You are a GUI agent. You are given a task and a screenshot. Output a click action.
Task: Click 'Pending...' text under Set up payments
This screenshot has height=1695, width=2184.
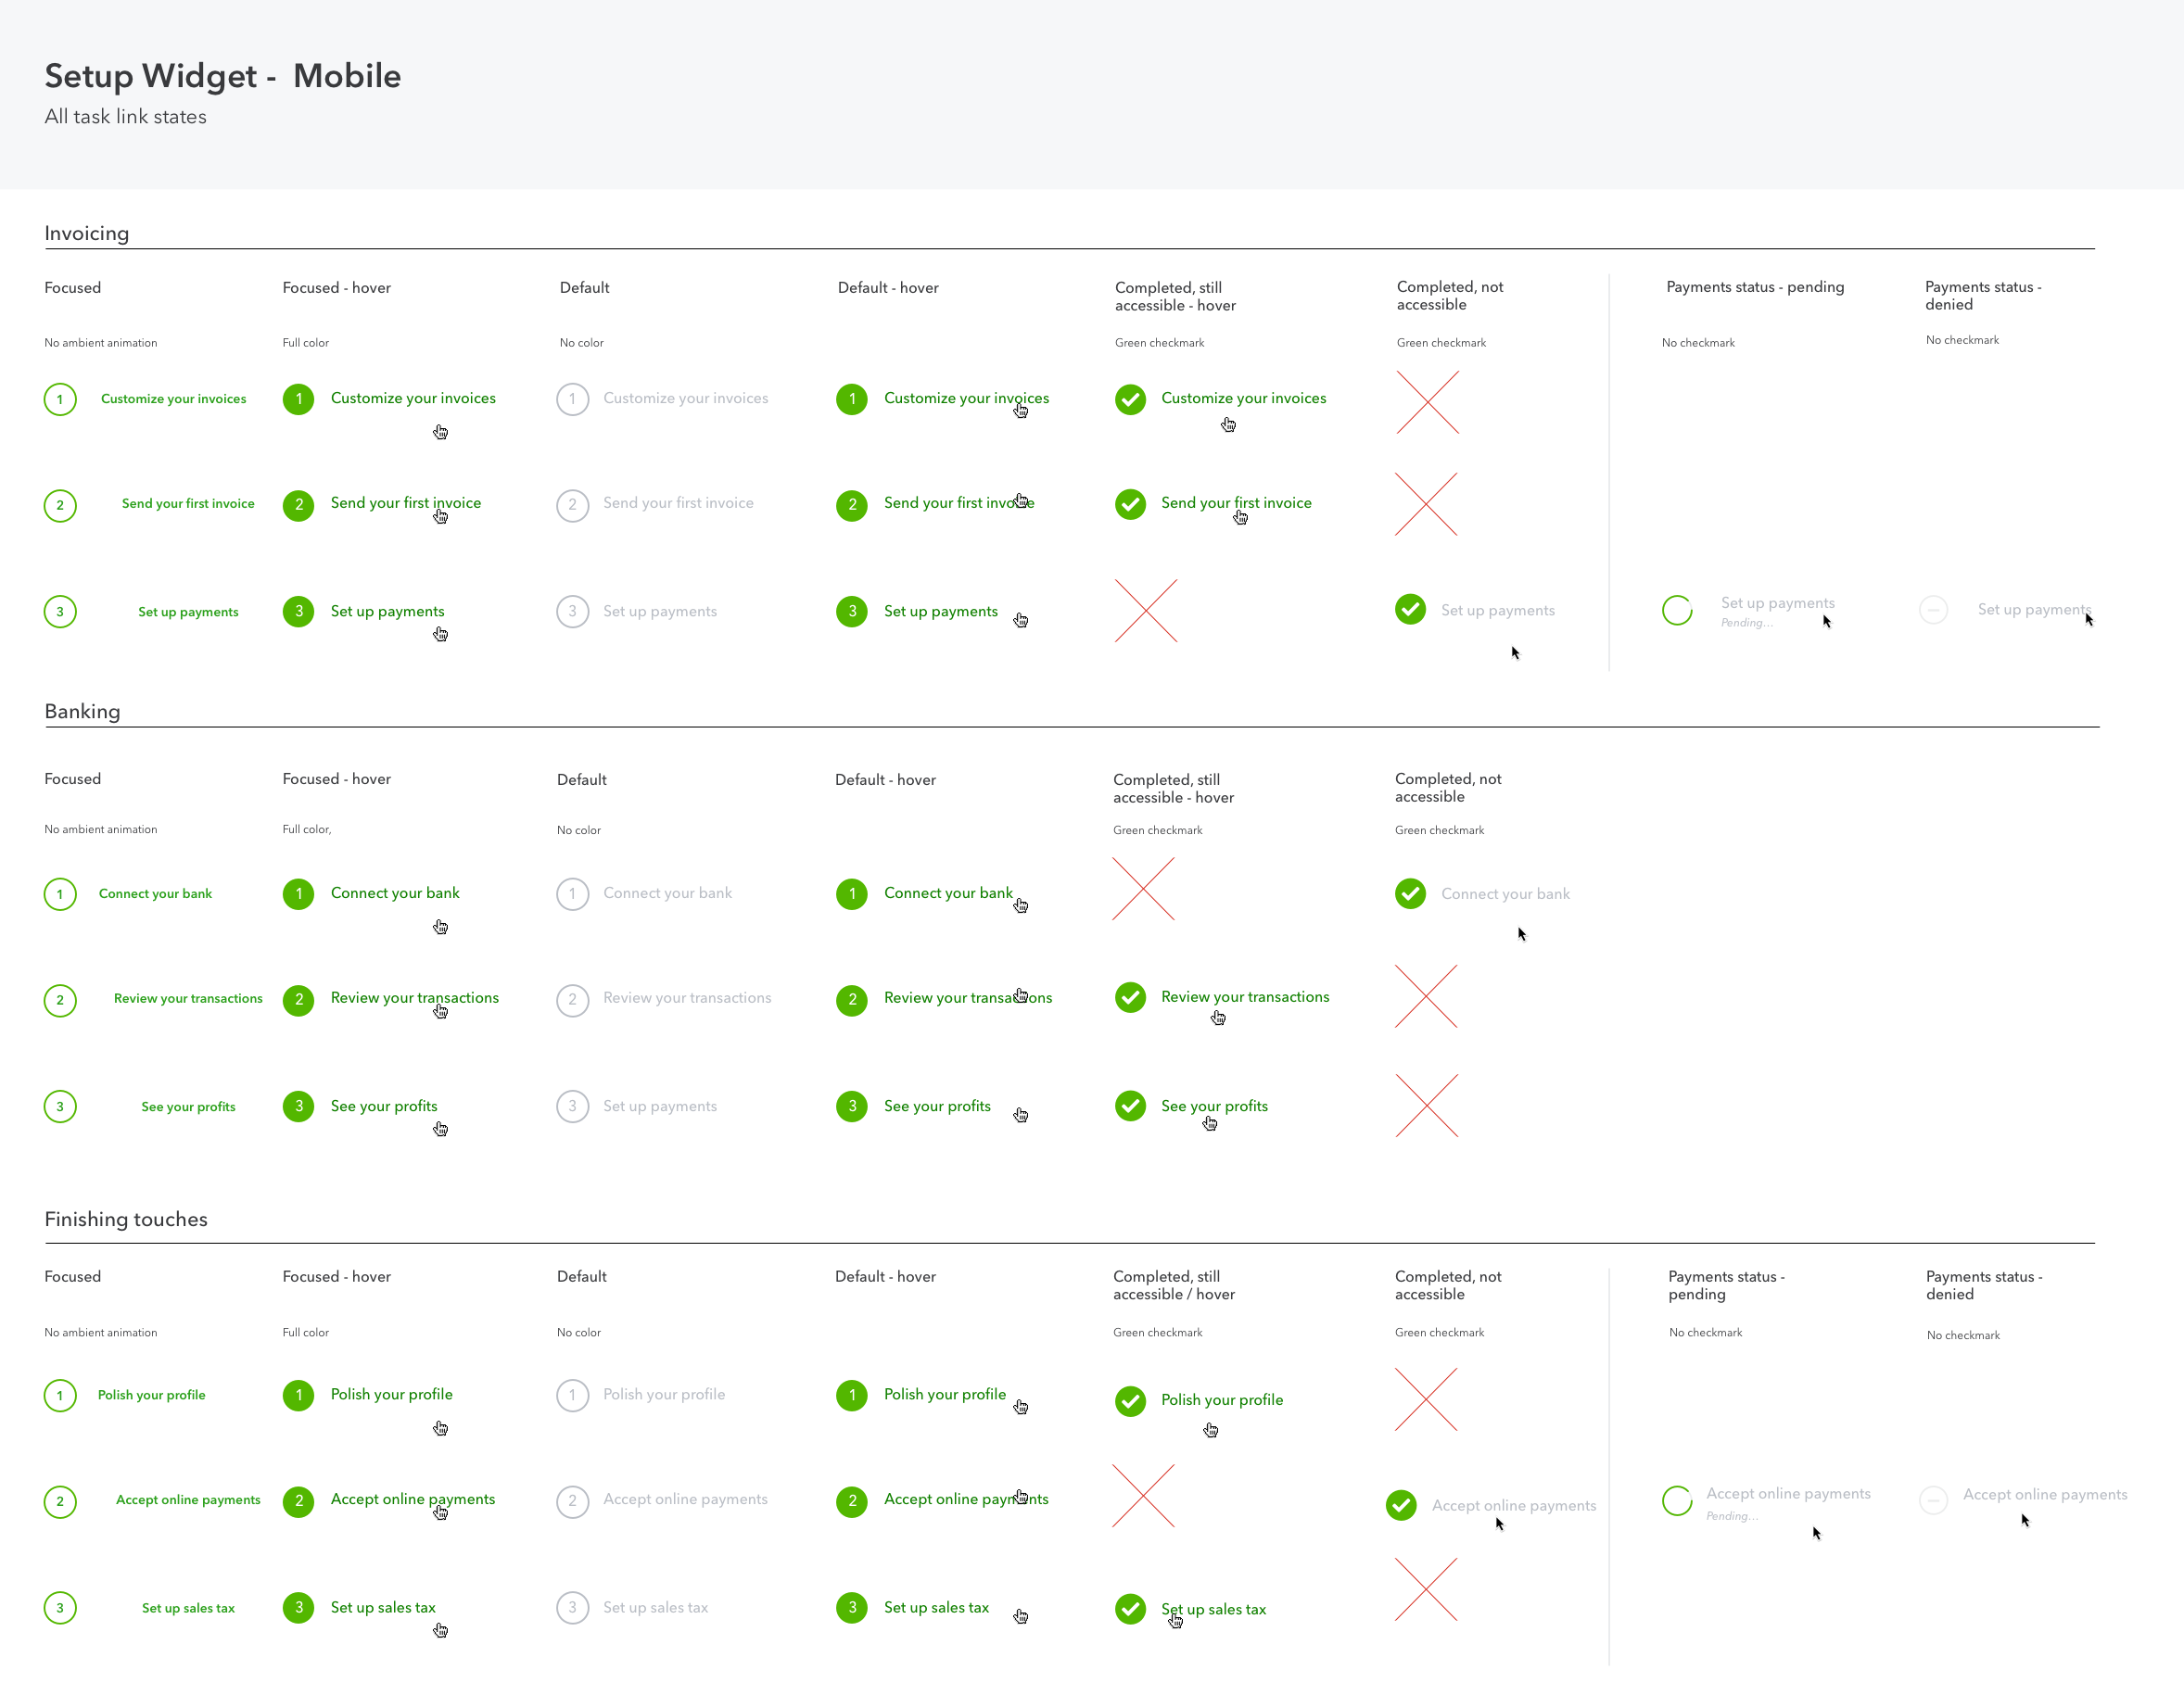coord(1747,623)
